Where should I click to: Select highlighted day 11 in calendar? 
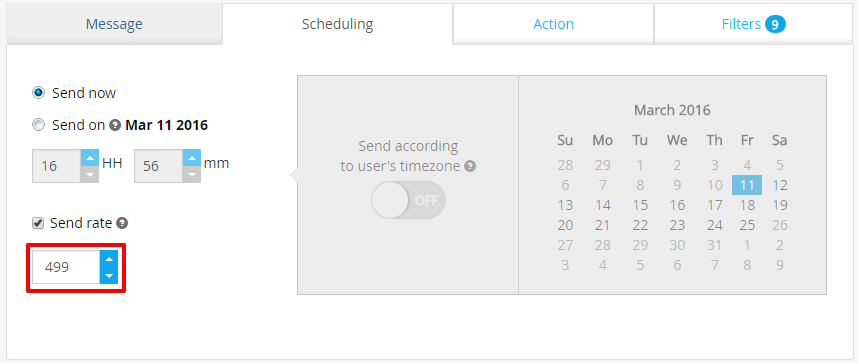747,185
